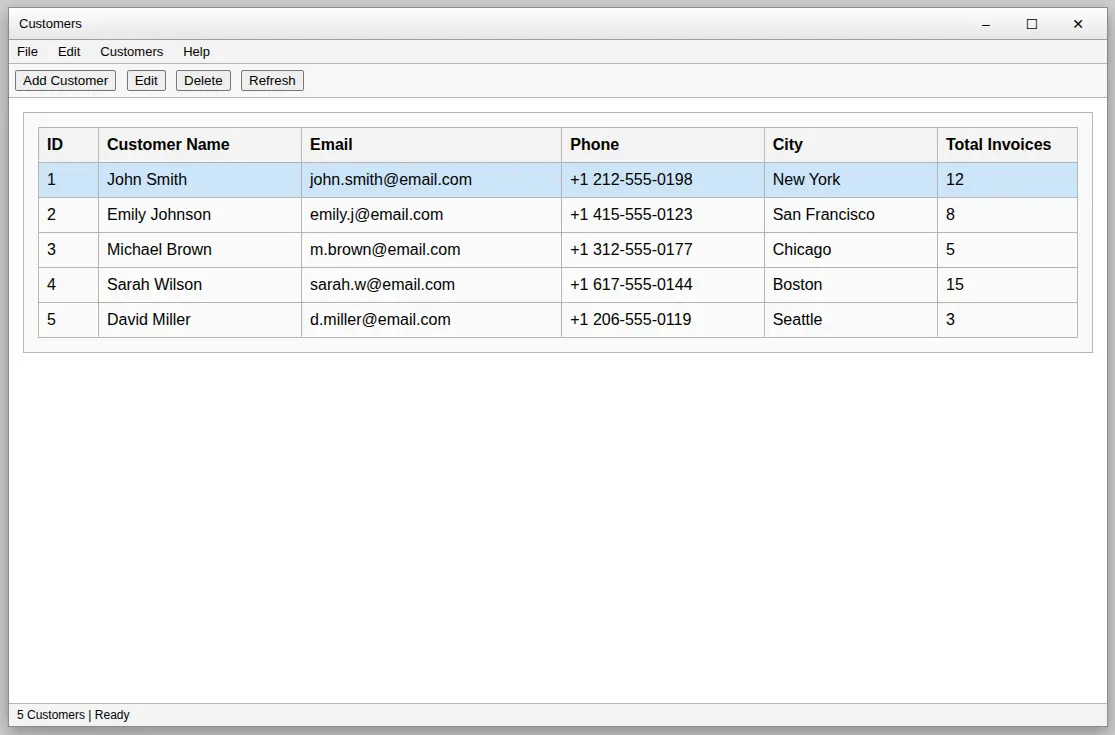Minimize the Customers window
The image size is (1115, 735).
click(986, 24)
